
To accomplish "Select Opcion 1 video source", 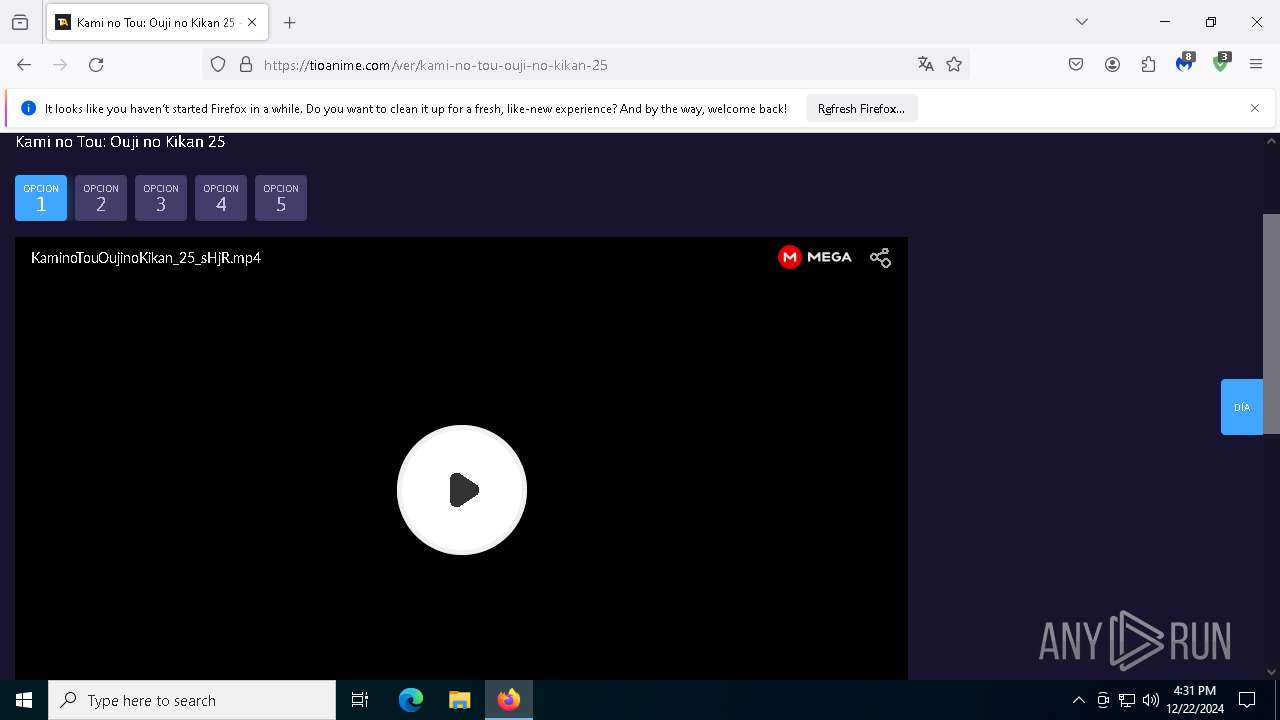I will [41, 198].
